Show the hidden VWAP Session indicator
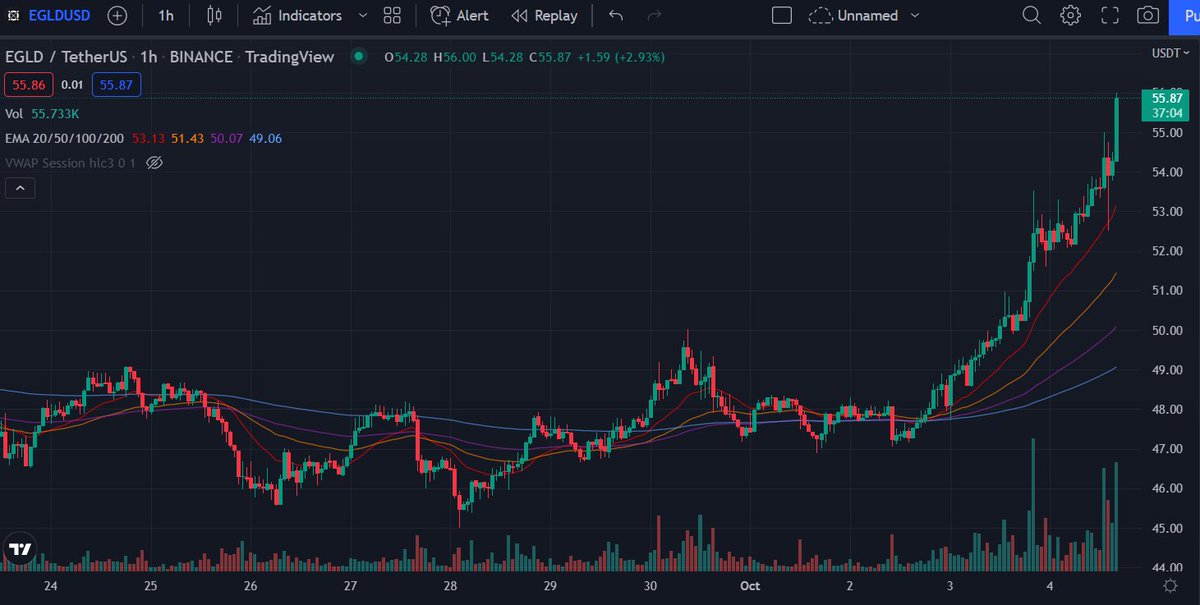This screenshot has width=1200, height=605. [x=154, y=162]
